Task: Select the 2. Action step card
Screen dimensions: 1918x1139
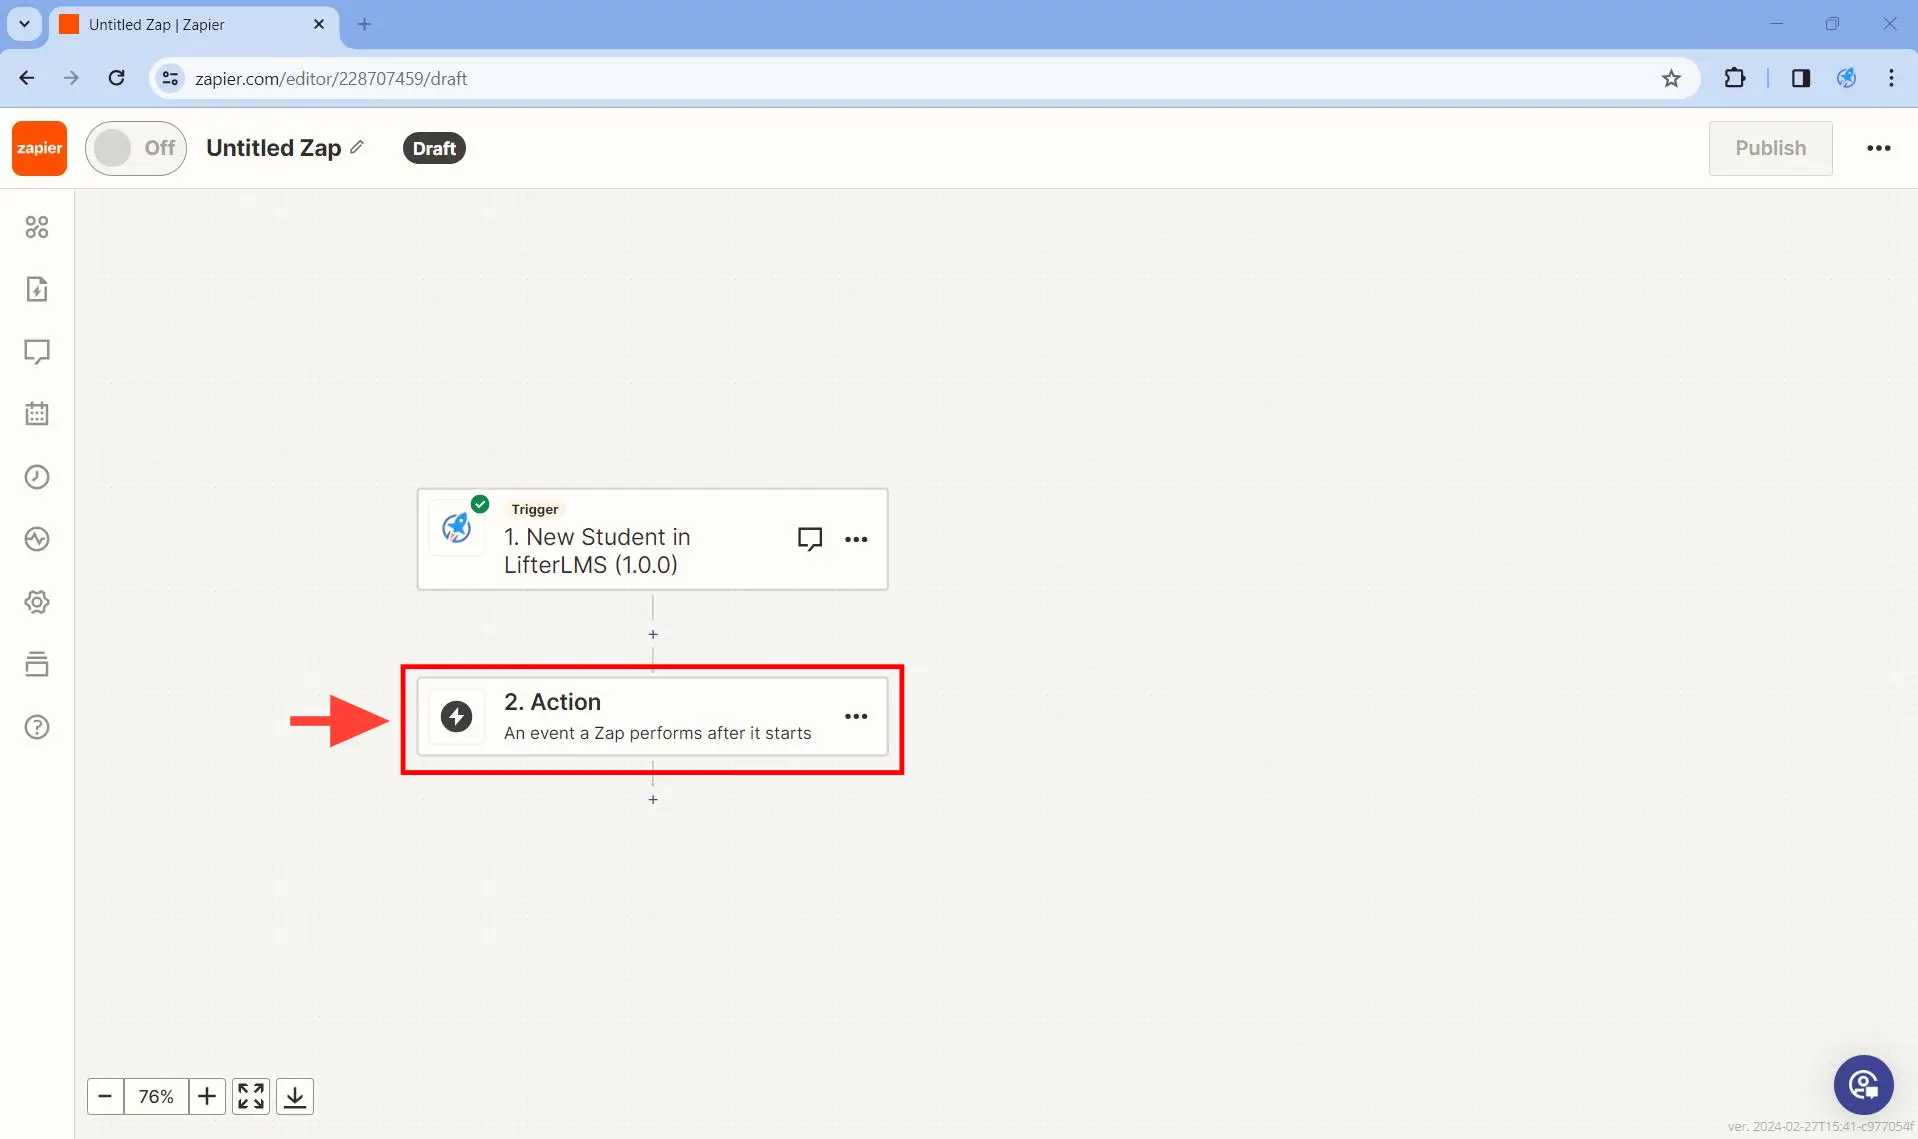Action: (652, 717)
